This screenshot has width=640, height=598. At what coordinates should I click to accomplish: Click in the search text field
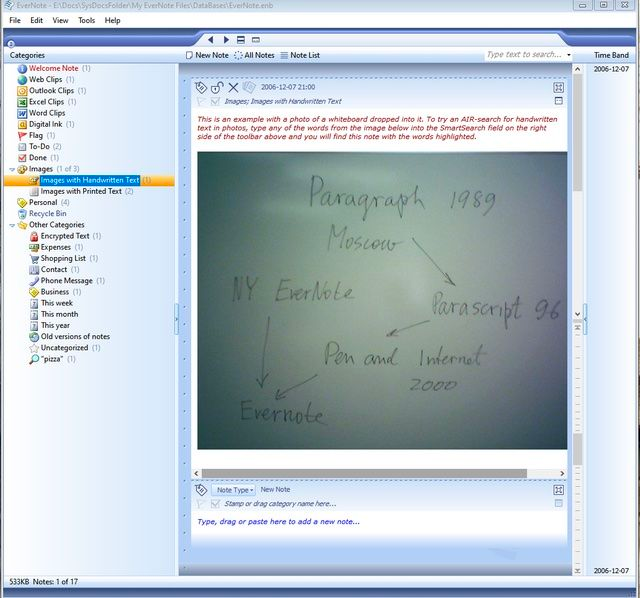(524, 55)
